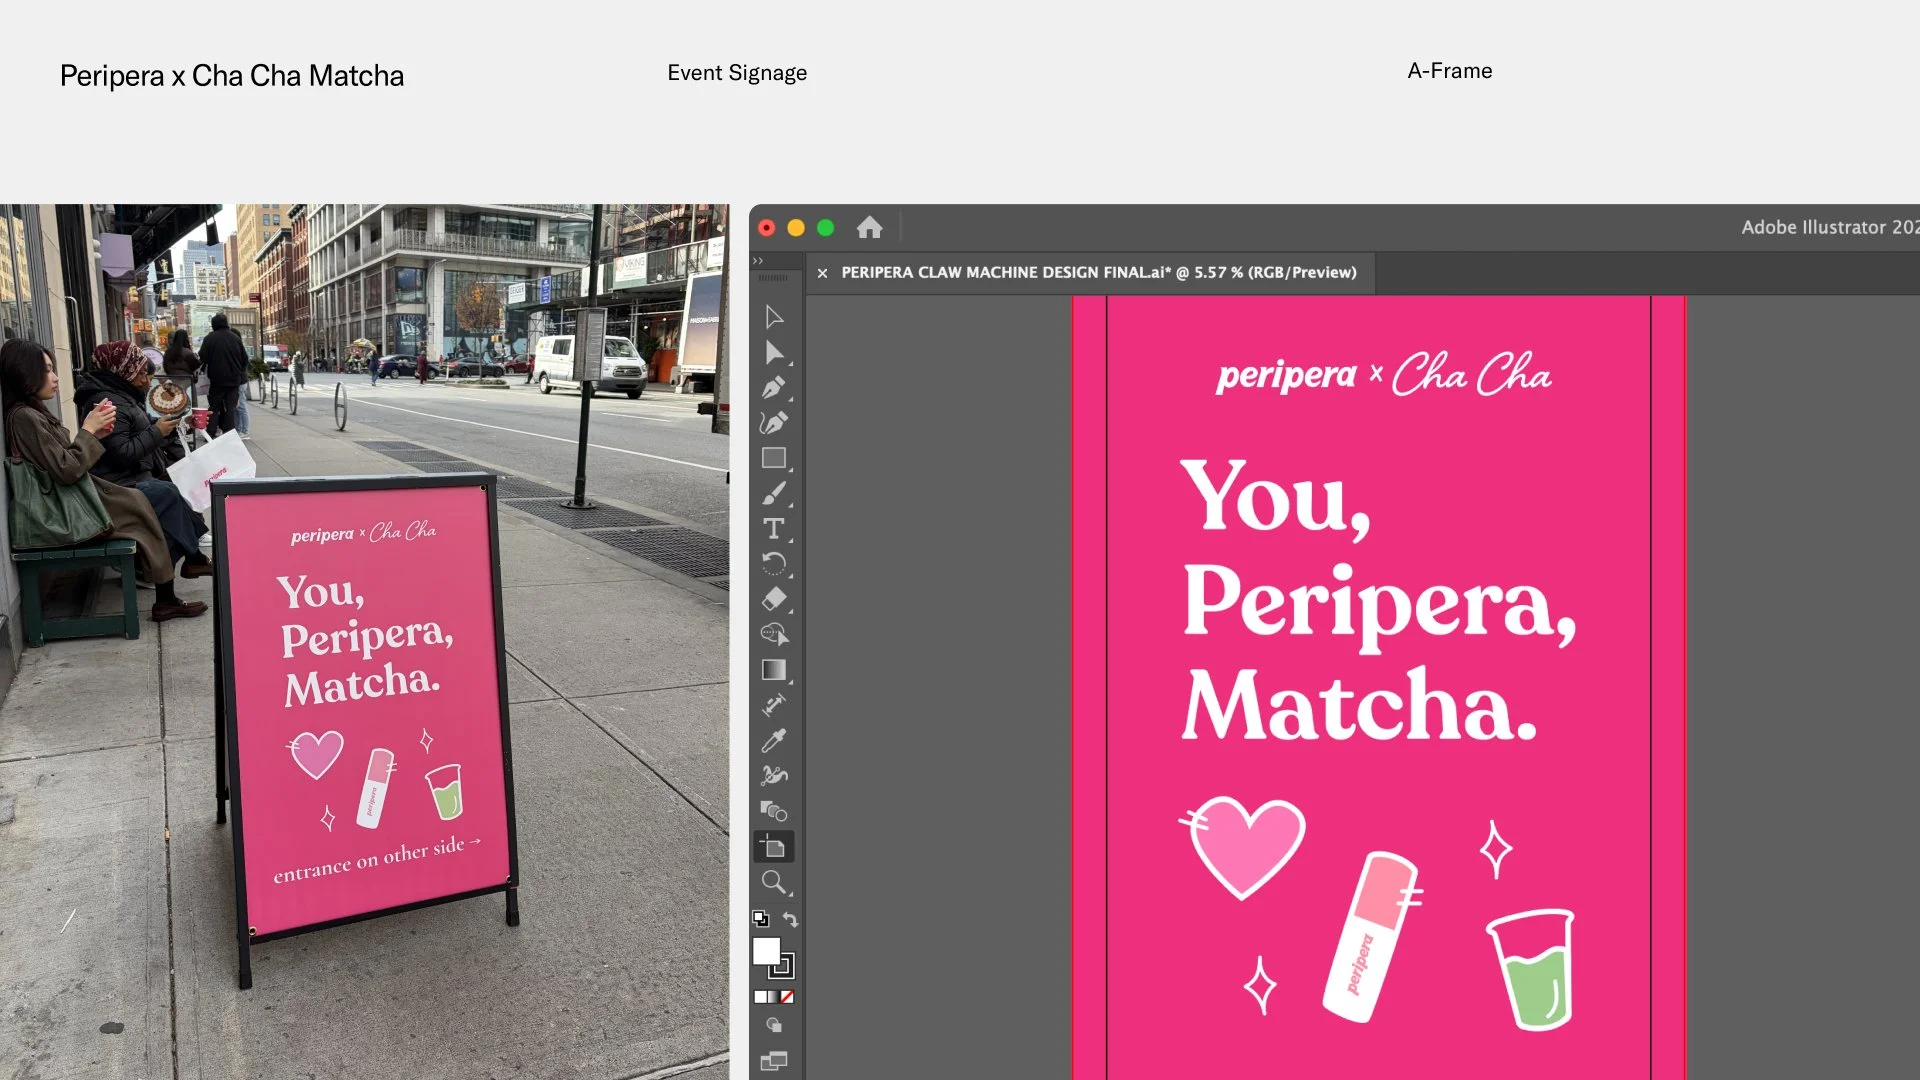Set paint mode to Gradient
The width and height of the screenshot is (1920, 1080).
773,997
